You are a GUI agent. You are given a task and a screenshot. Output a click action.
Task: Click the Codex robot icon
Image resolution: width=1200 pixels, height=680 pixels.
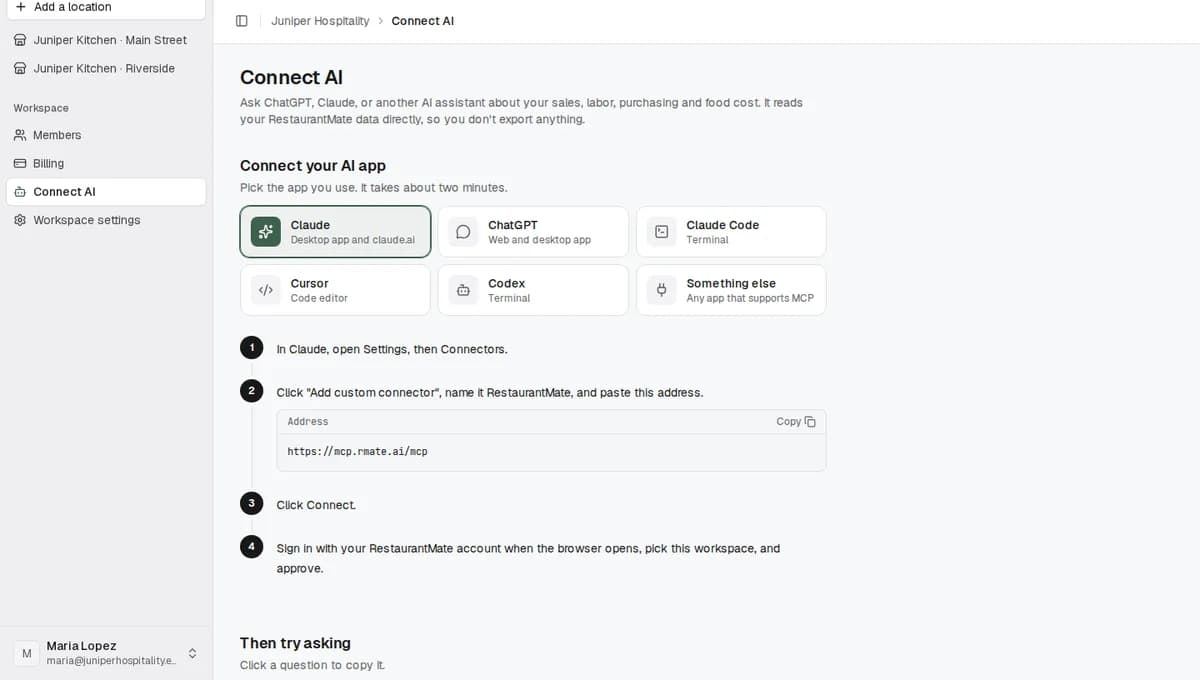[x=463, y=290]
